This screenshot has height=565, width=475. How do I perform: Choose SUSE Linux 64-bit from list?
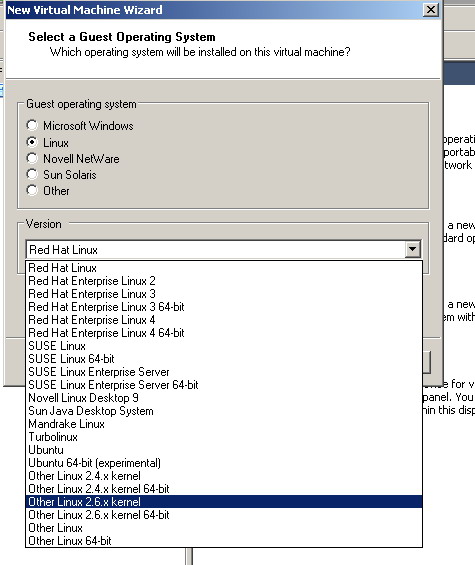click(224, 359)
